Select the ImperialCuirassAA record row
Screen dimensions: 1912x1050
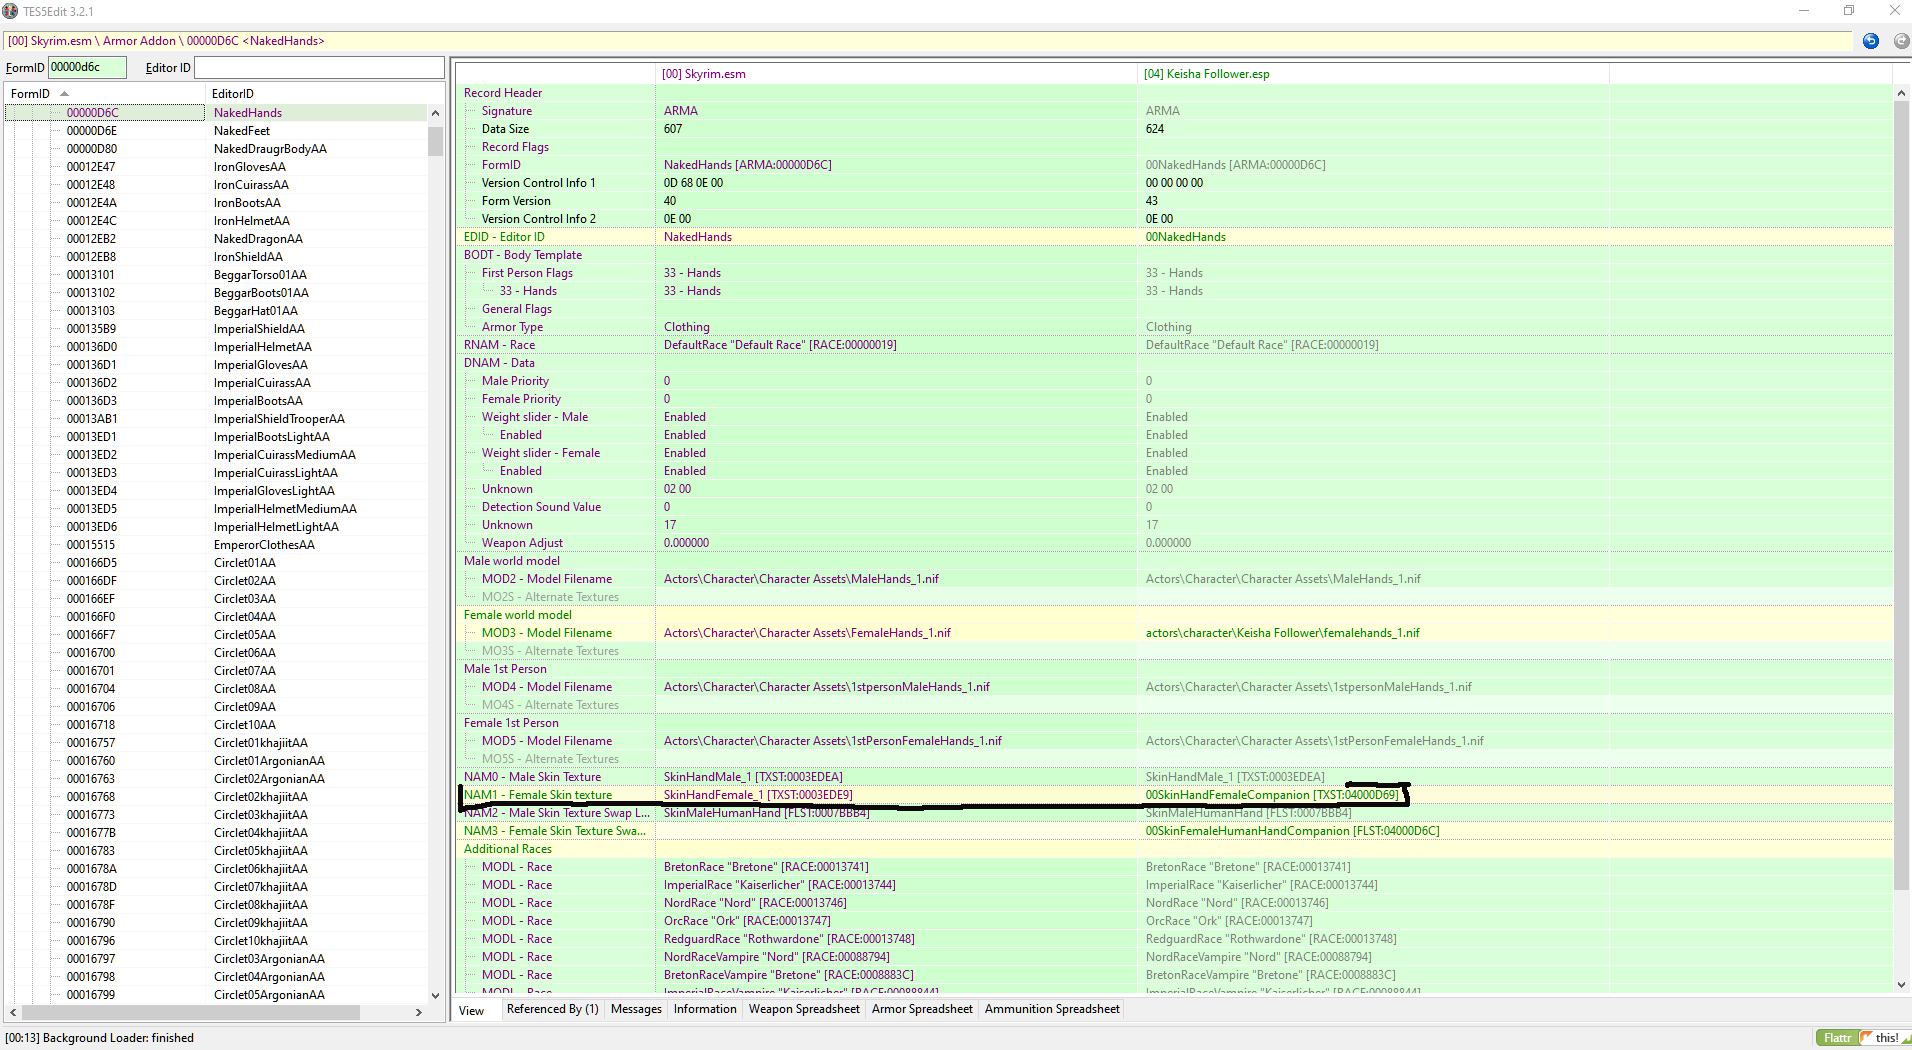click(x=216, y=383)
